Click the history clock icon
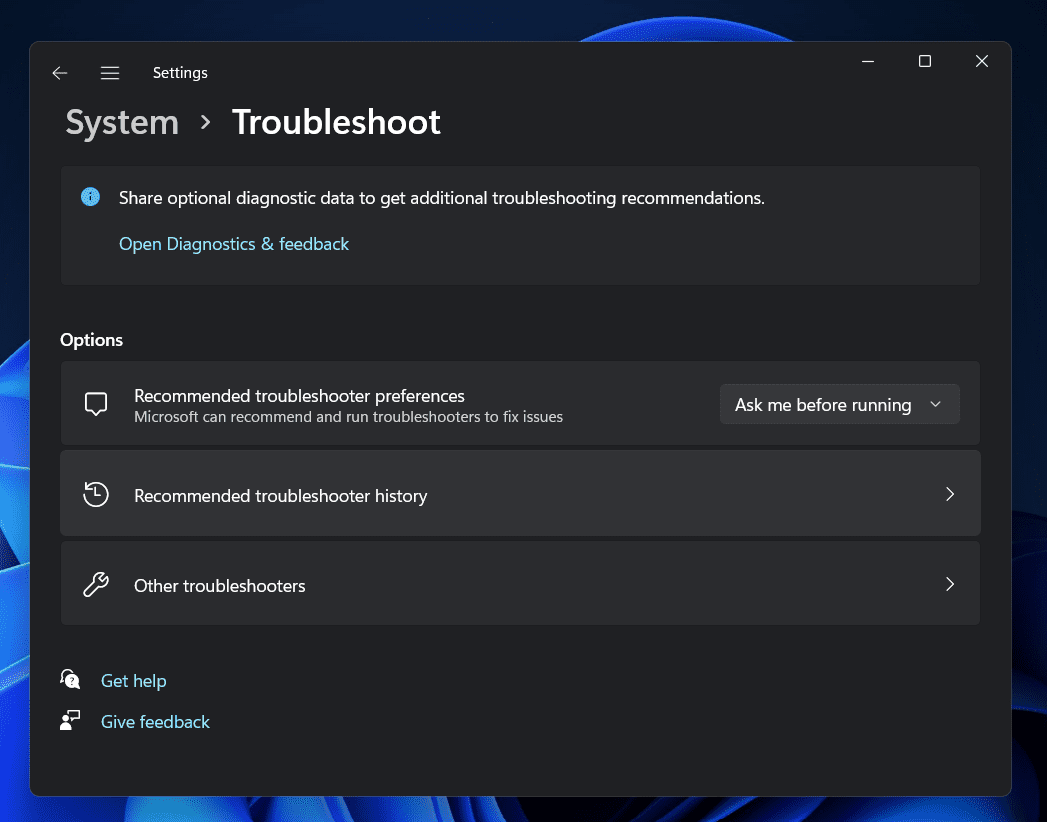This screenshot has height=822, width=1047. coord(96,494)
